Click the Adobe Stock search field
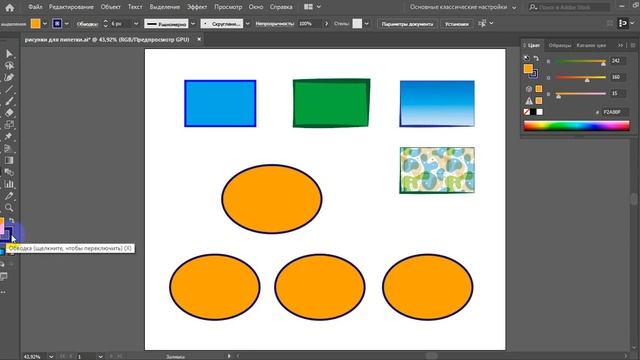The image size is (640, 360). tap(573, 7)
